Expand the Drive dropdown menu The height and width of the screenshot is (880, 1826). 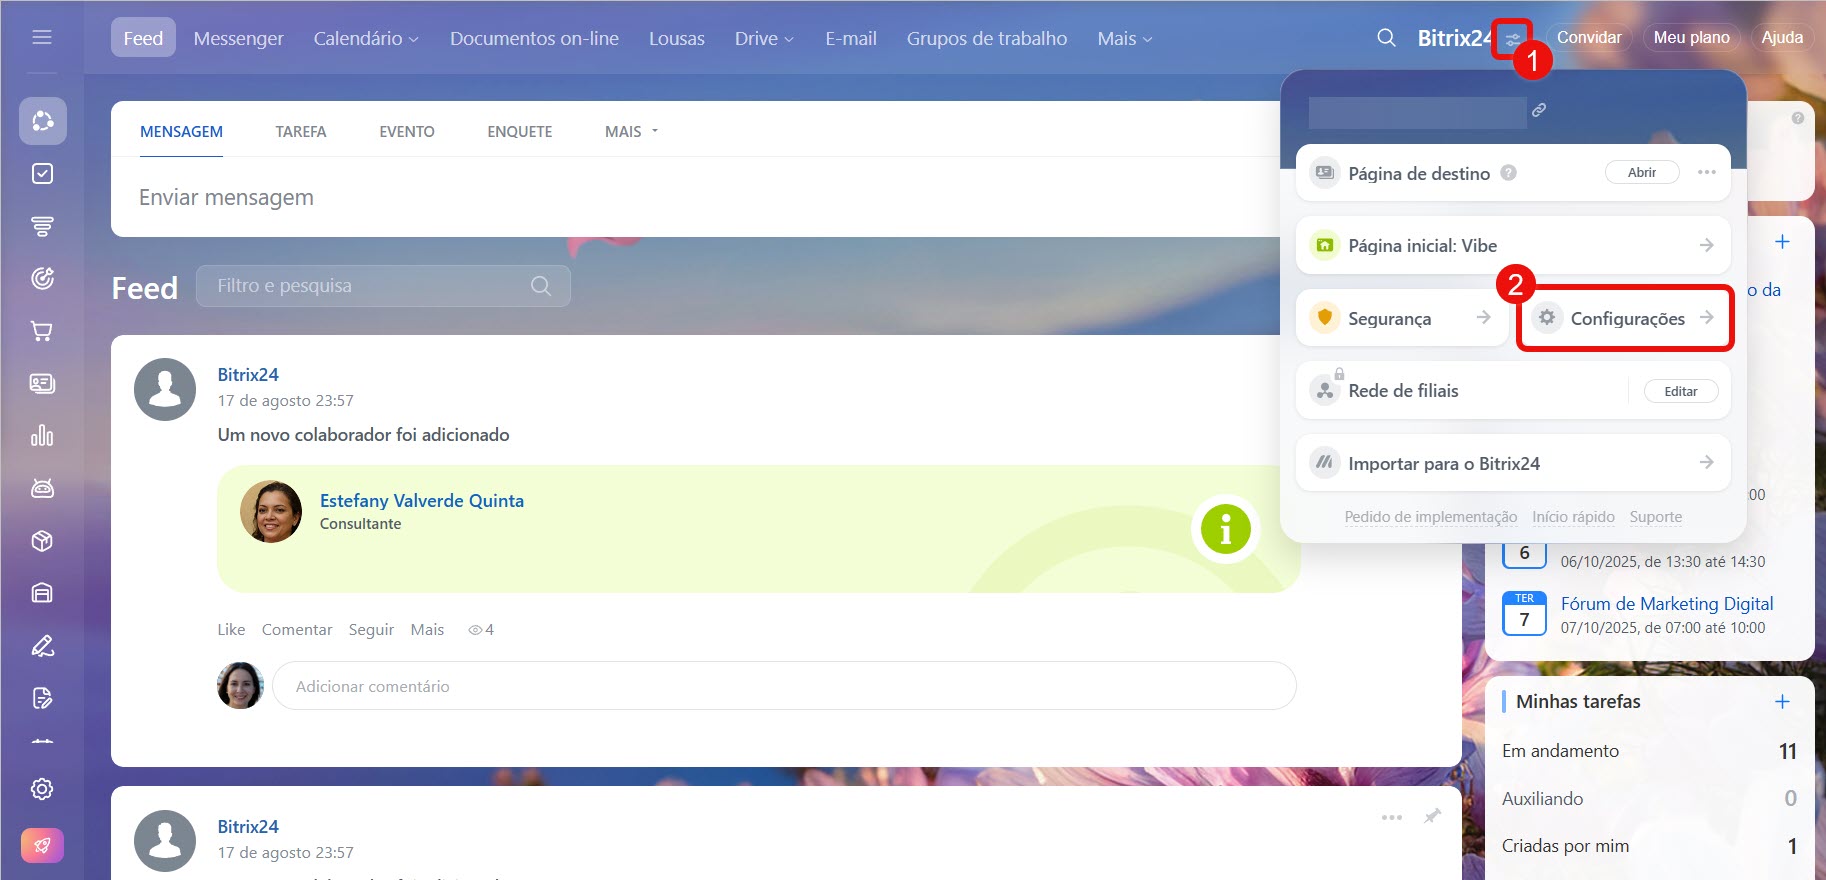764,38
